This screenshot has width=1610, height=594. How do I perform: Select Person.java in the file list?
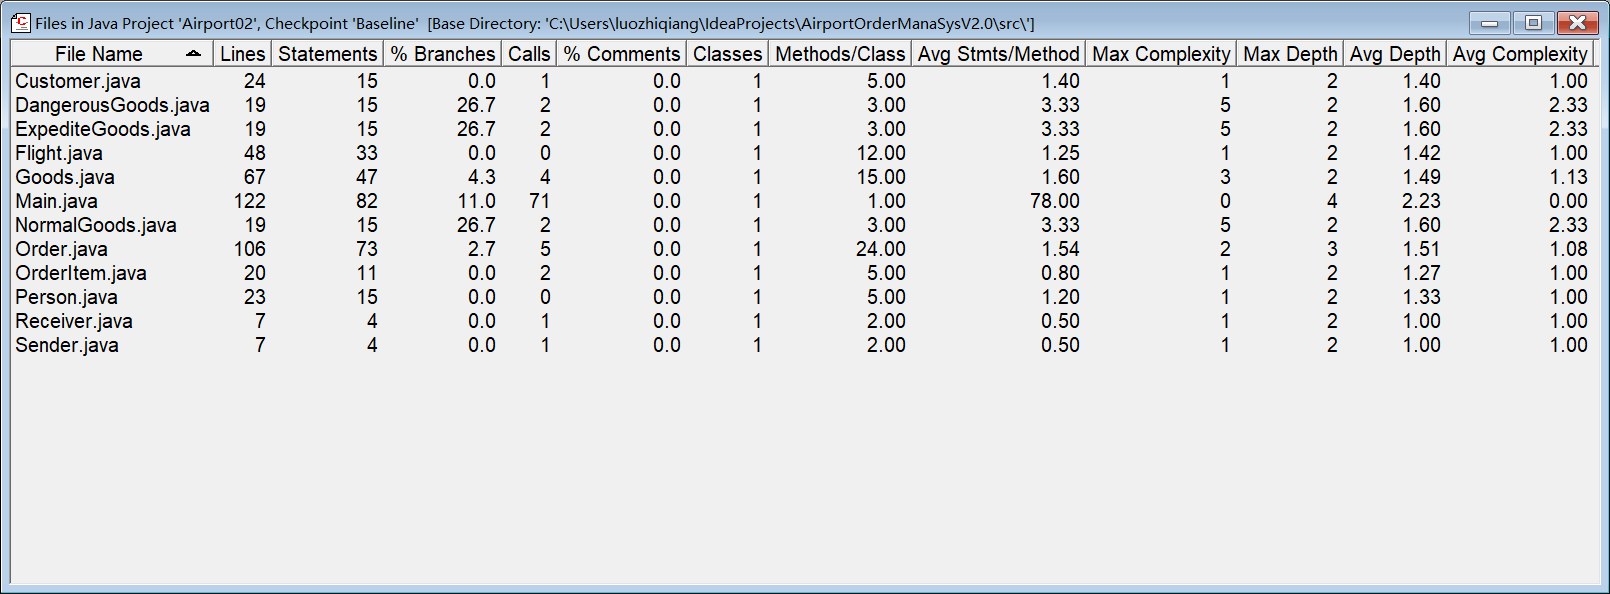pos(66,297)
